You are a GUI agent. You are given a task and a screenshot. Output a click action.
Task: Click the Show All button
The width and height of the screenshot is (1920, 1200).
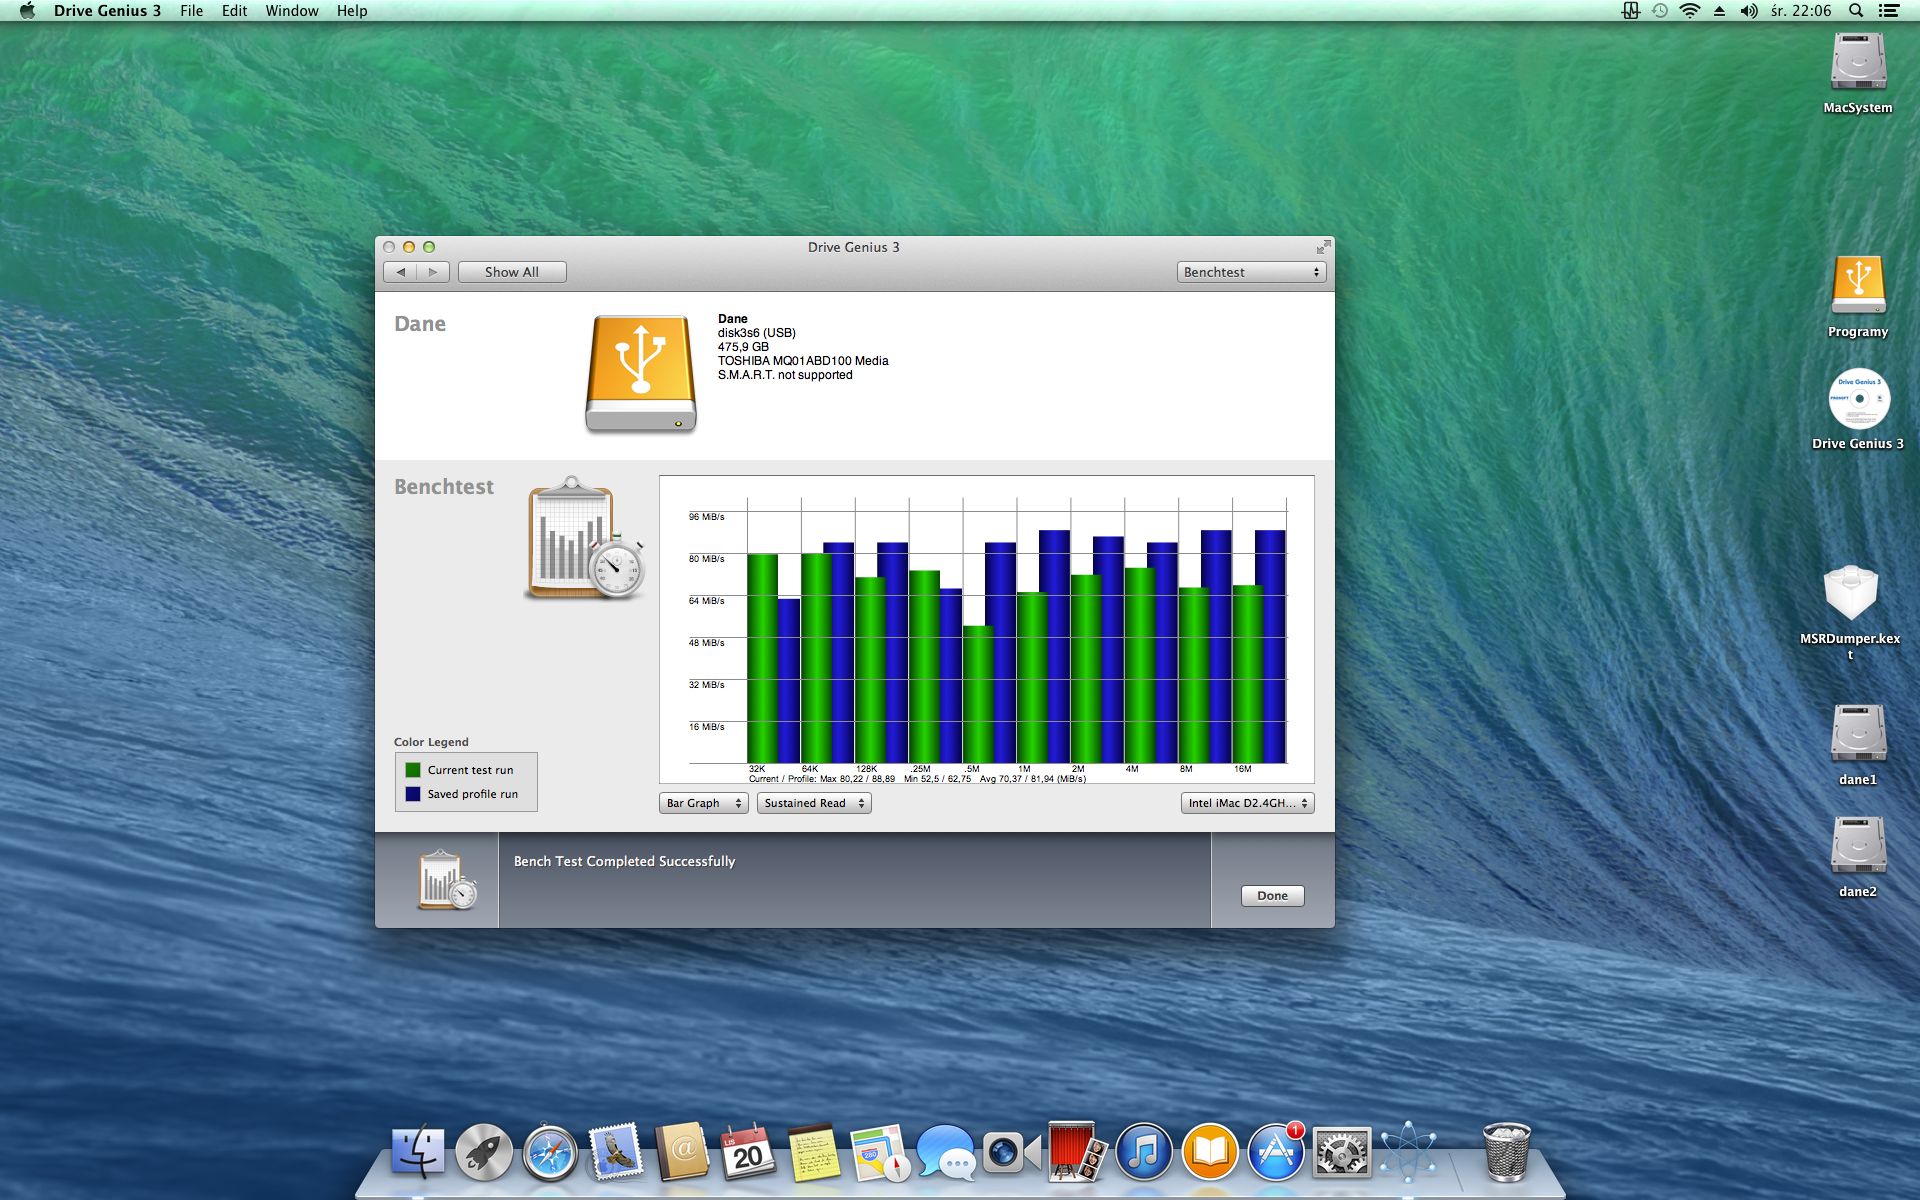[x=512, y=272]
